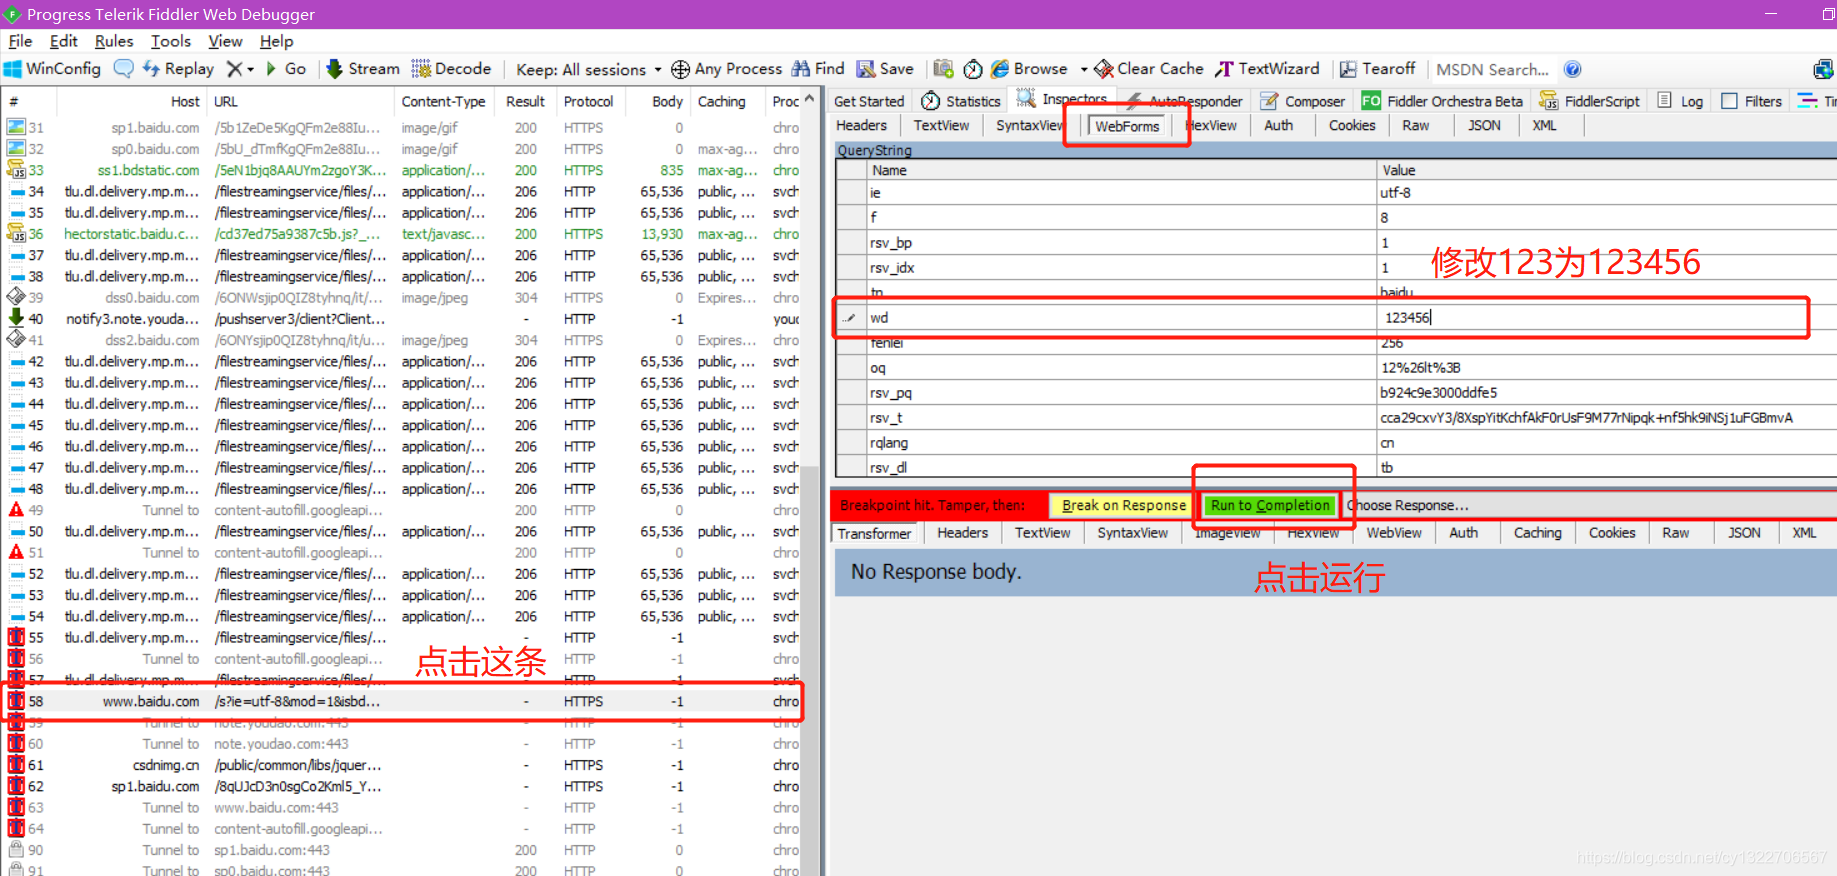Switch to the AutoResponder tab
The height and width of the screenshot is (876, 1837).
[1184, 101]
